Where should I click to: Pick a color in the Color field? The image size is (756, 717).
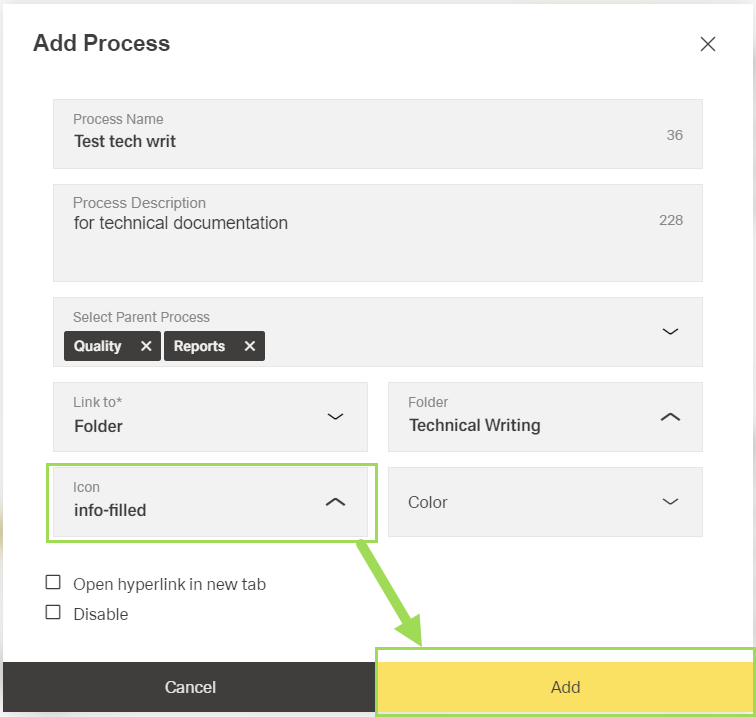(x=520, y=502)
